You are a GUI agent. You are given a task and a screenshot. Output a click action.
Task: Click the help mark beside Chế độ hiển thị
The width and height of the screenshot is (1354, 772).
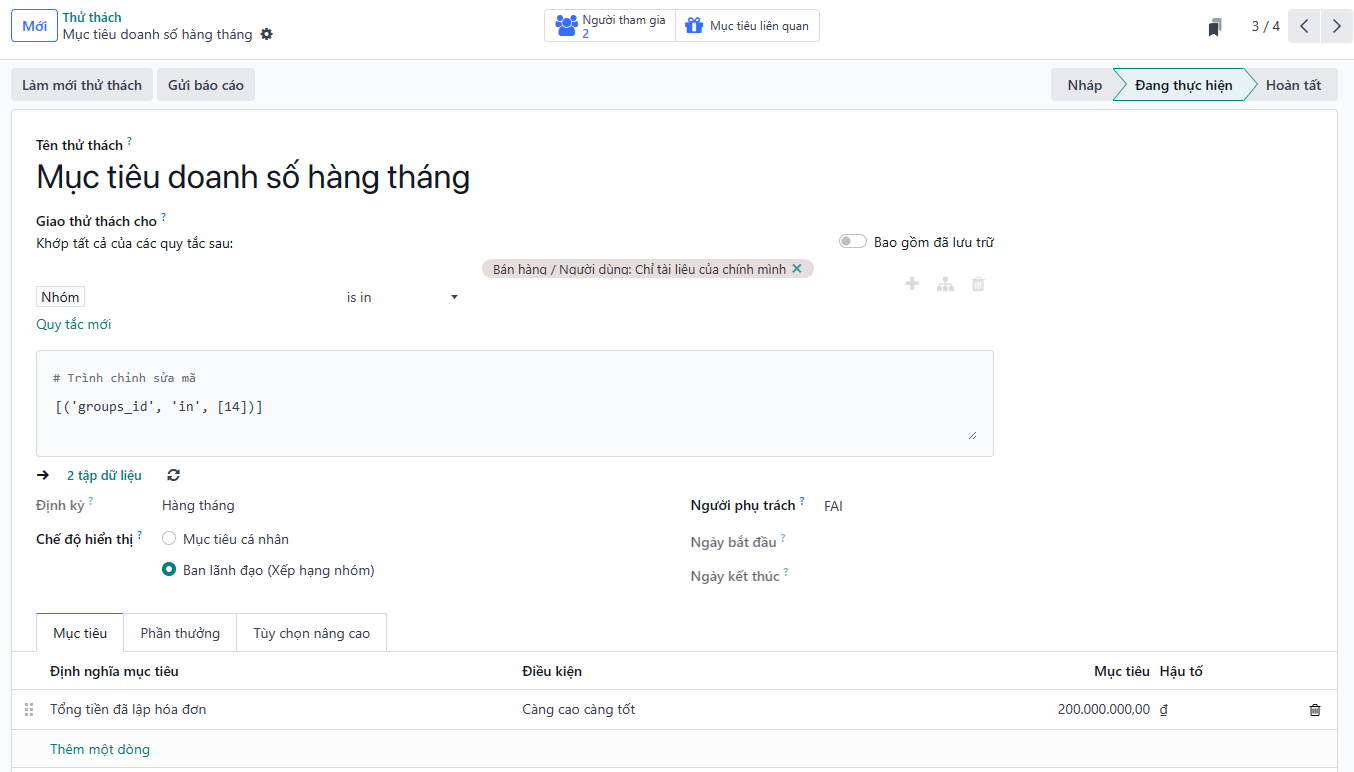tap(139, 535)
